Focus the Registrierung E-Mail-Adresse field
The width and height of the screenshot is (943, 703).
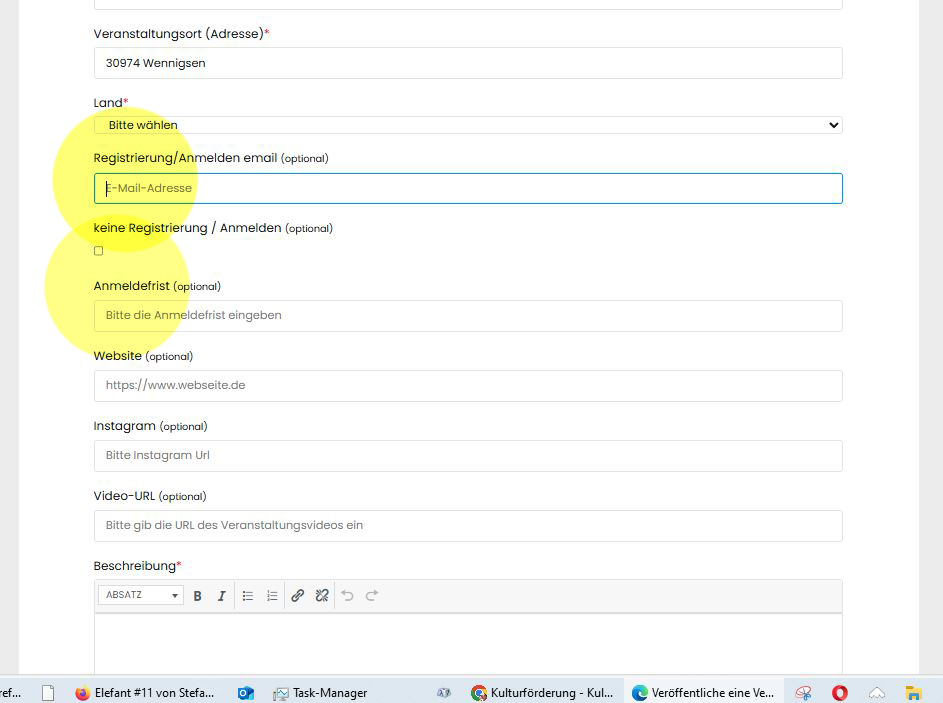pos(468,188)
